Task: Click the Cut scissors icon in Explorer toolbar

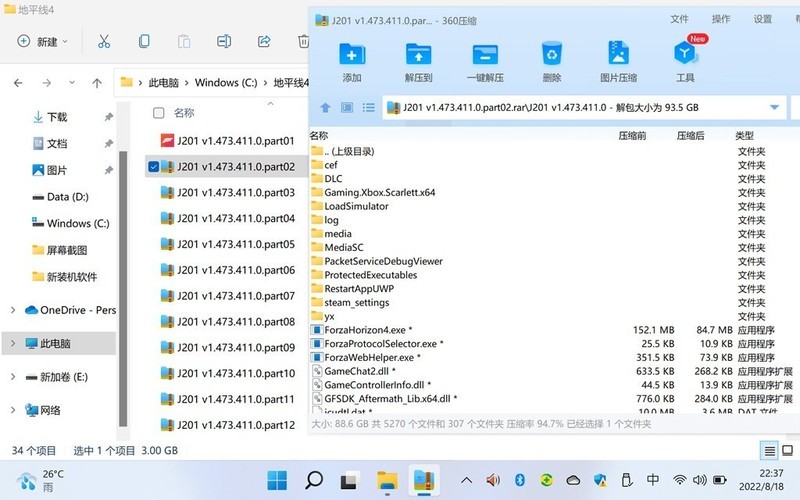Action: (104, 41)
